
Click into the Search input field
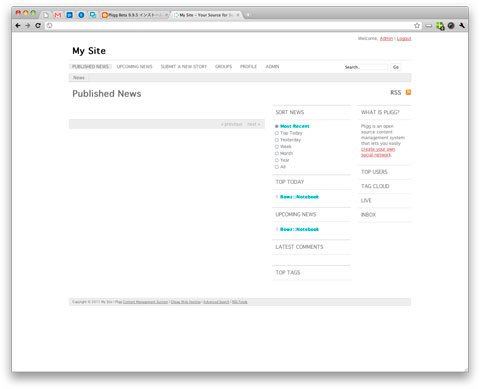[x=366, y=67]
